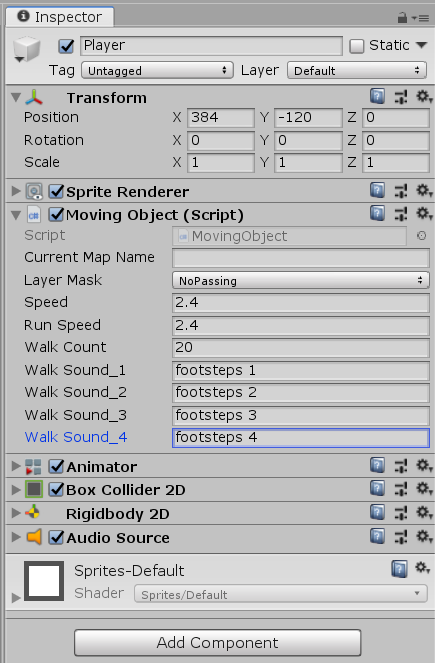Open the Inspector panel options menu
435x663 pixels.
click(x=420, y=18)
